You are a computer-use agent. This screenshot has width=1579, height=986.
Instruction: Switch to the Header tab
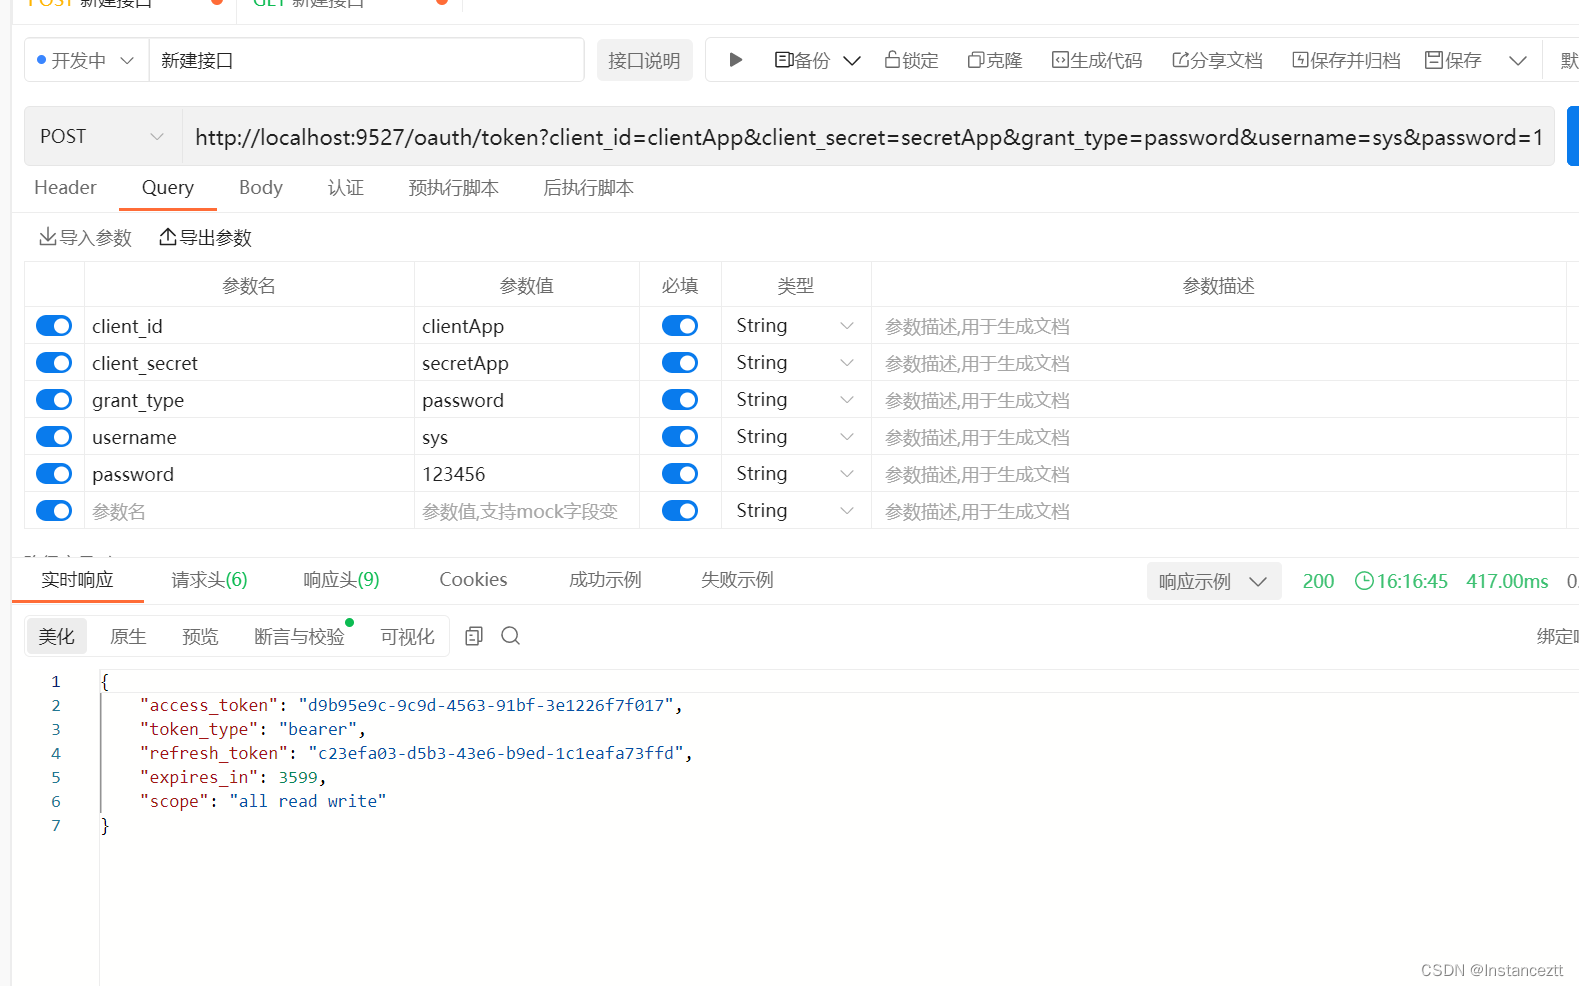(x=65, y=188)
